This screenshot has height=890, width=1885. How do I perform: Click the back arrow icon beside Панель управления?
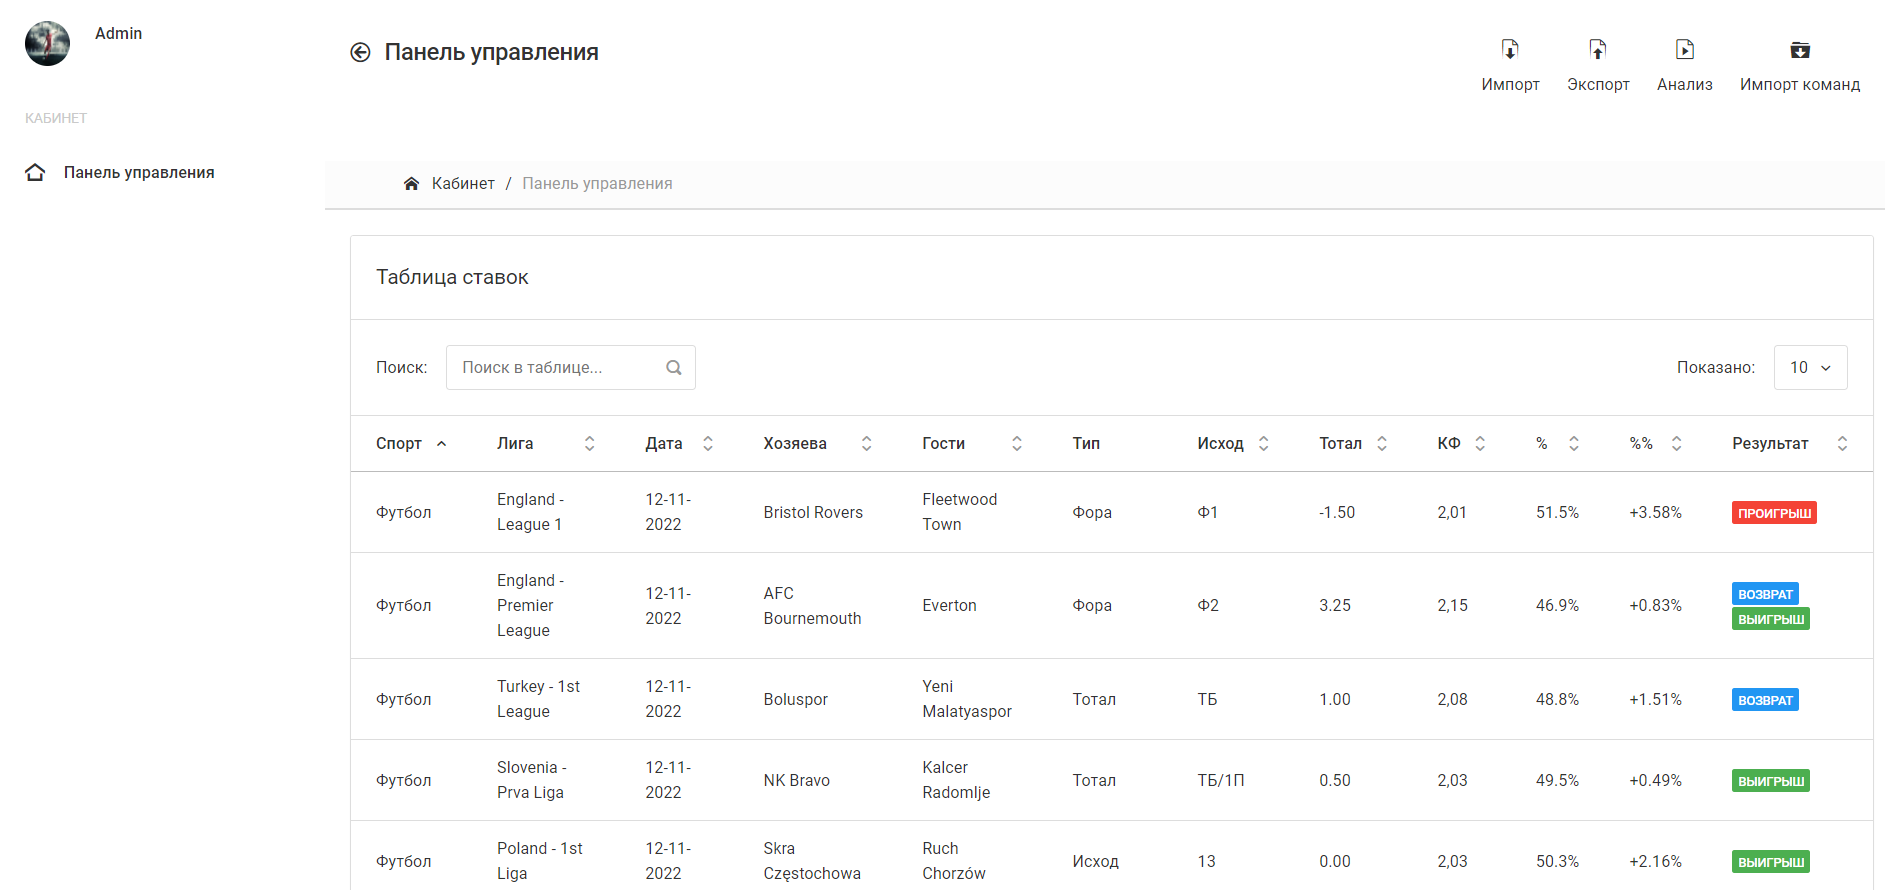tap(360, 52)
